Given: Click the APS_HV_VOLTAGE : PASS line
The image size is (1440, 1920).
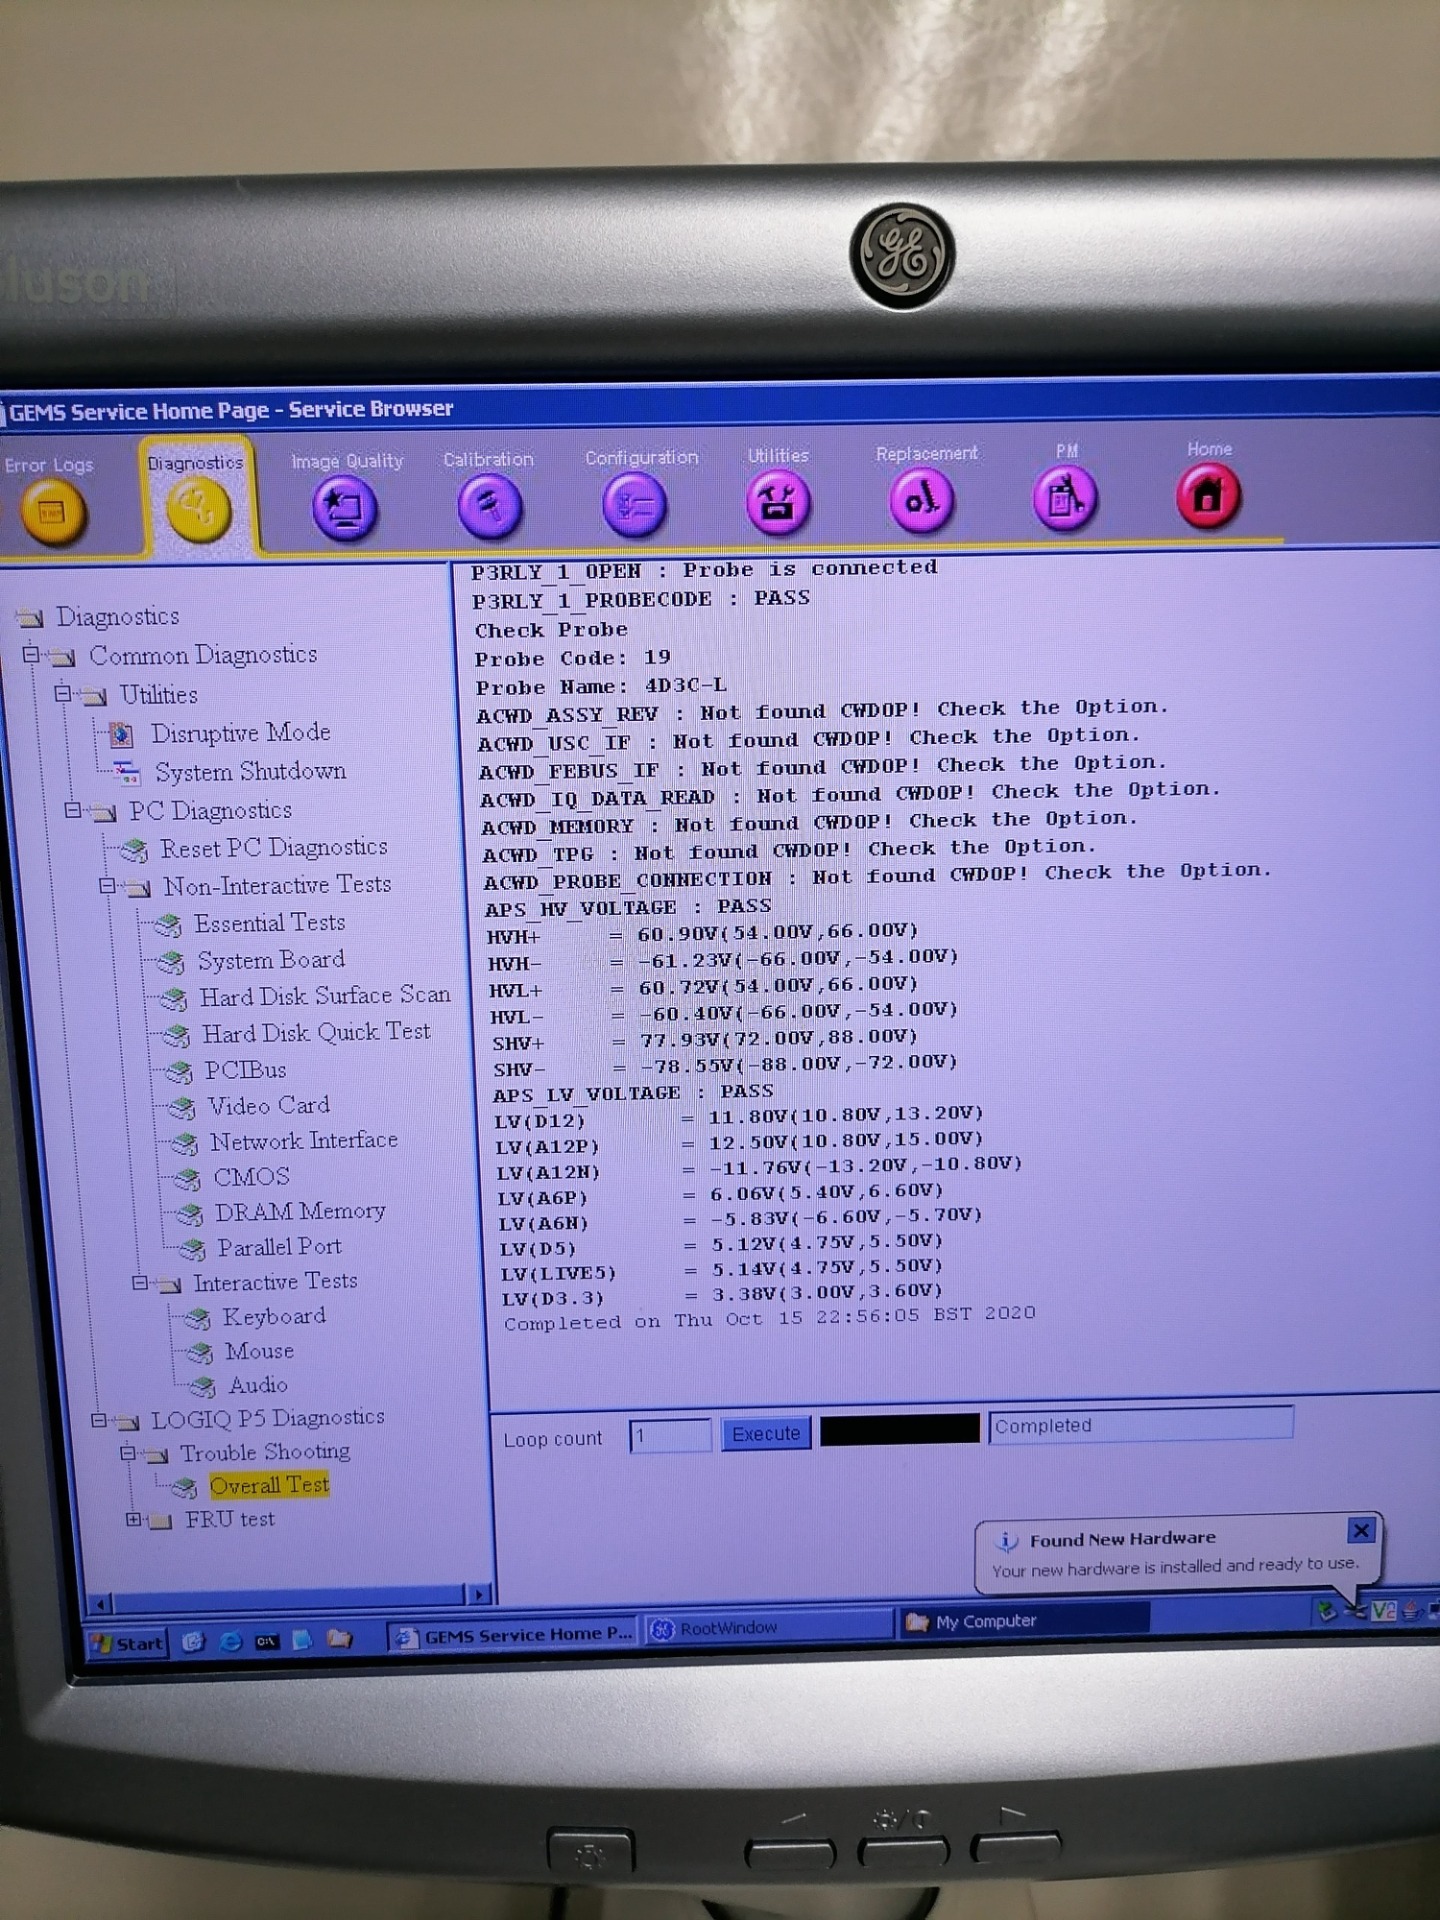Looking at the screenshot, I should [x=628, y=907].
